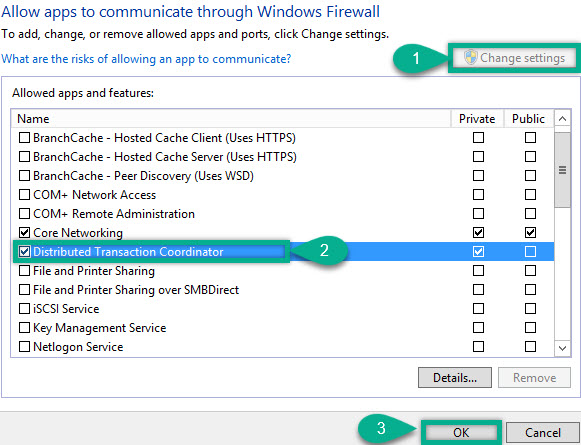The image size is (581, 445).
Task: Uncheck the Distributed Transaction Coordinator checkbox
Action: point(24,252)
